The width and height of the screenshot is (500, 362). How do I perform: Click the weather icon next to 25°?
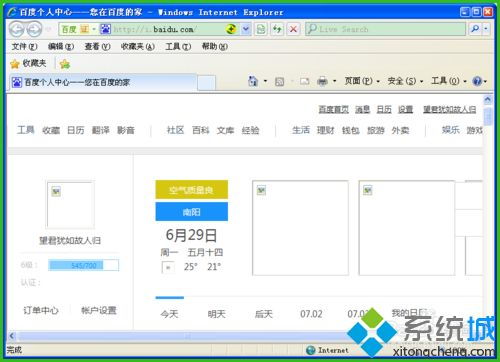click(x=168, y=267)
